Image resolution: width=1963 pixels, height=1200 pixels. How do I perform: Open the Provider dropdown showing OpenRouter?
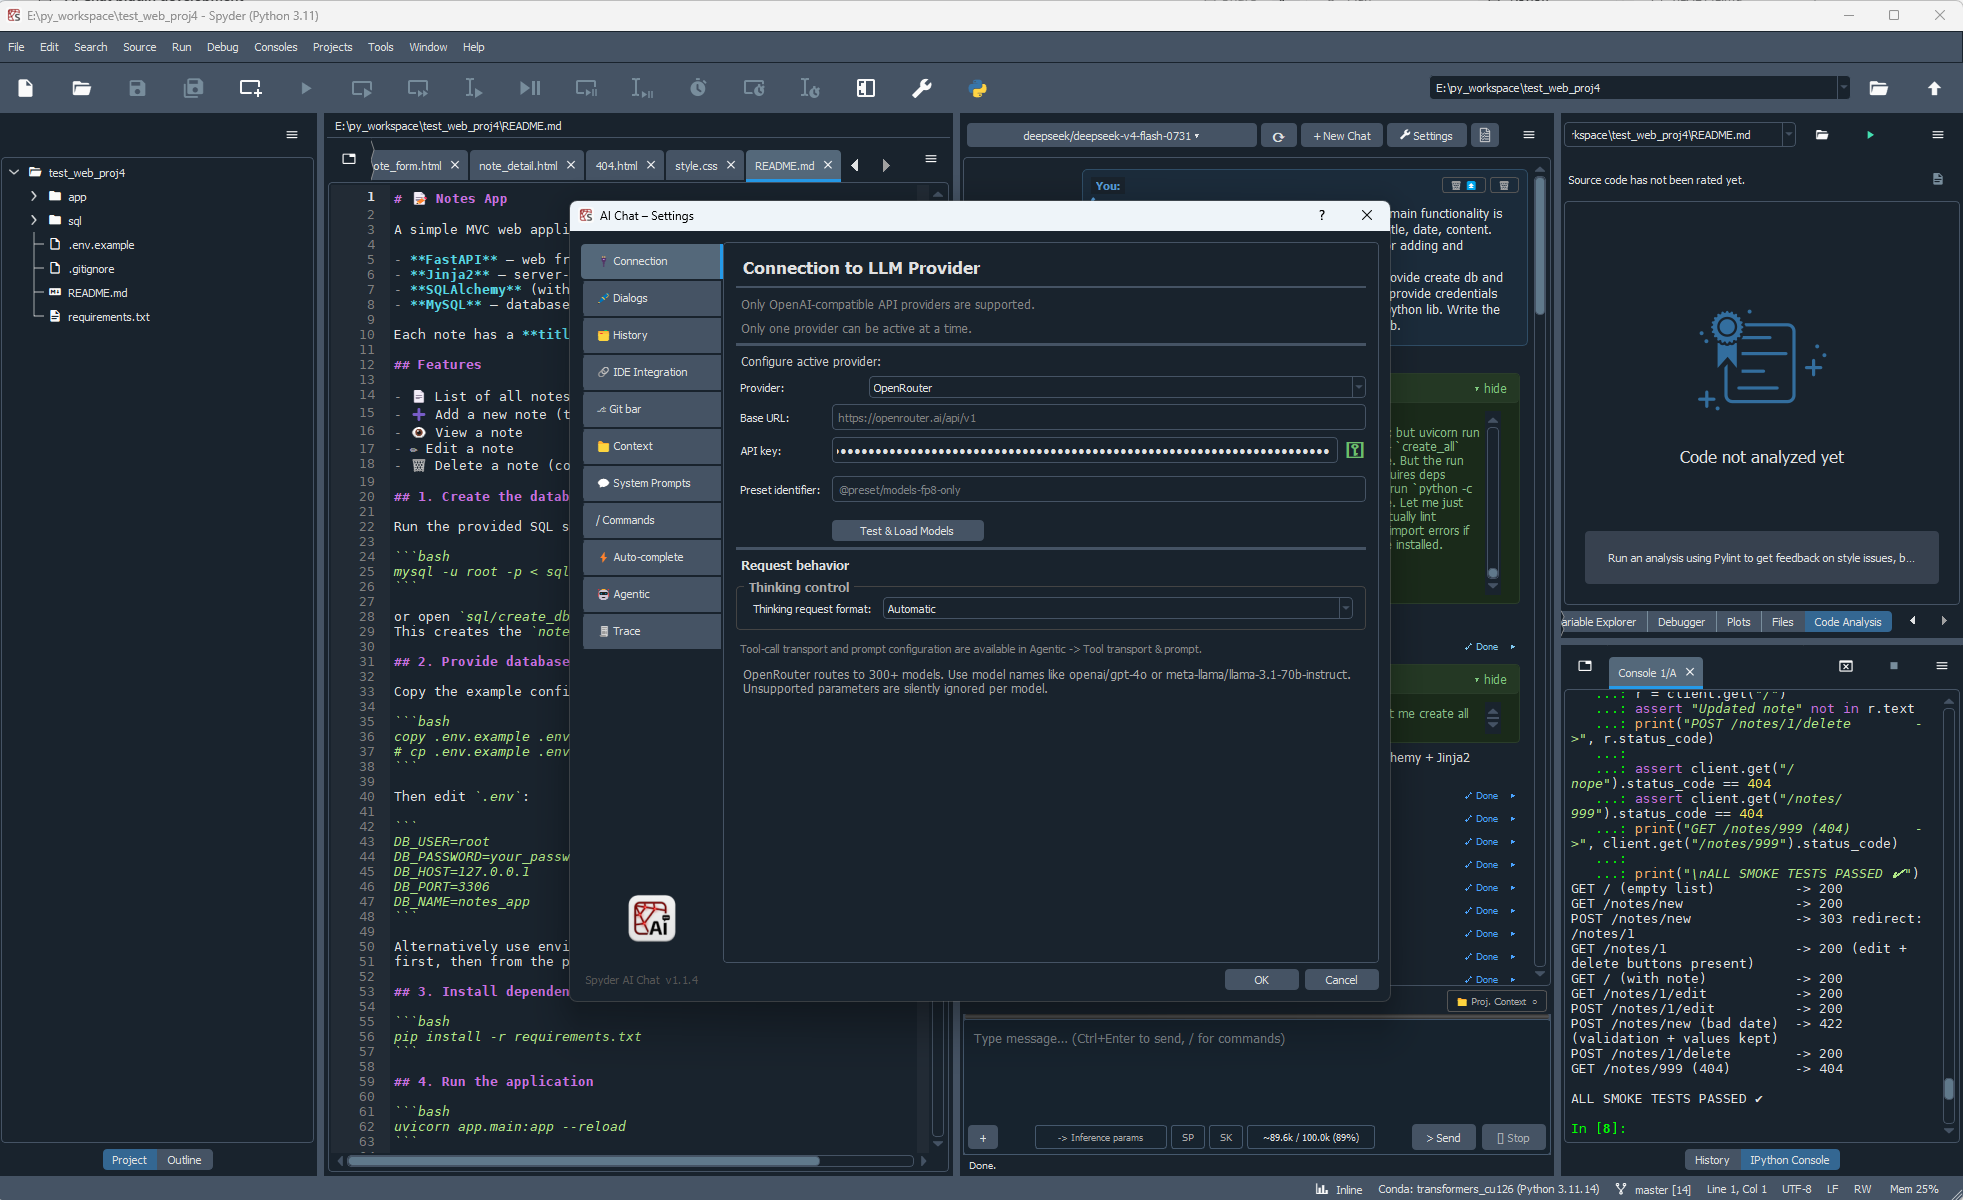(1117, 388)
